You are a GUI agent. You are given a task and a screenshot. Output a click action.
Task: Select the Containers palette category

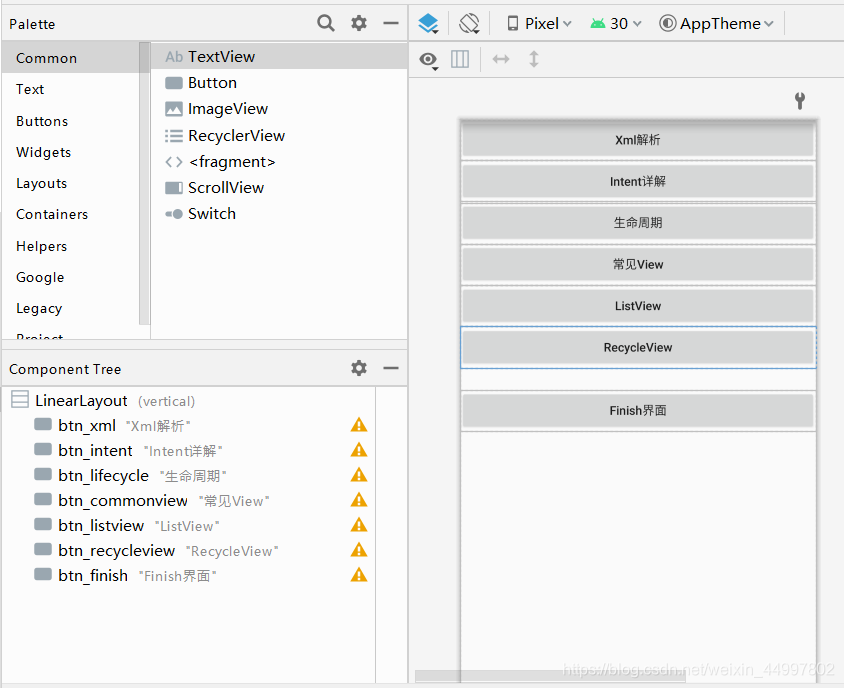(71, 214)
